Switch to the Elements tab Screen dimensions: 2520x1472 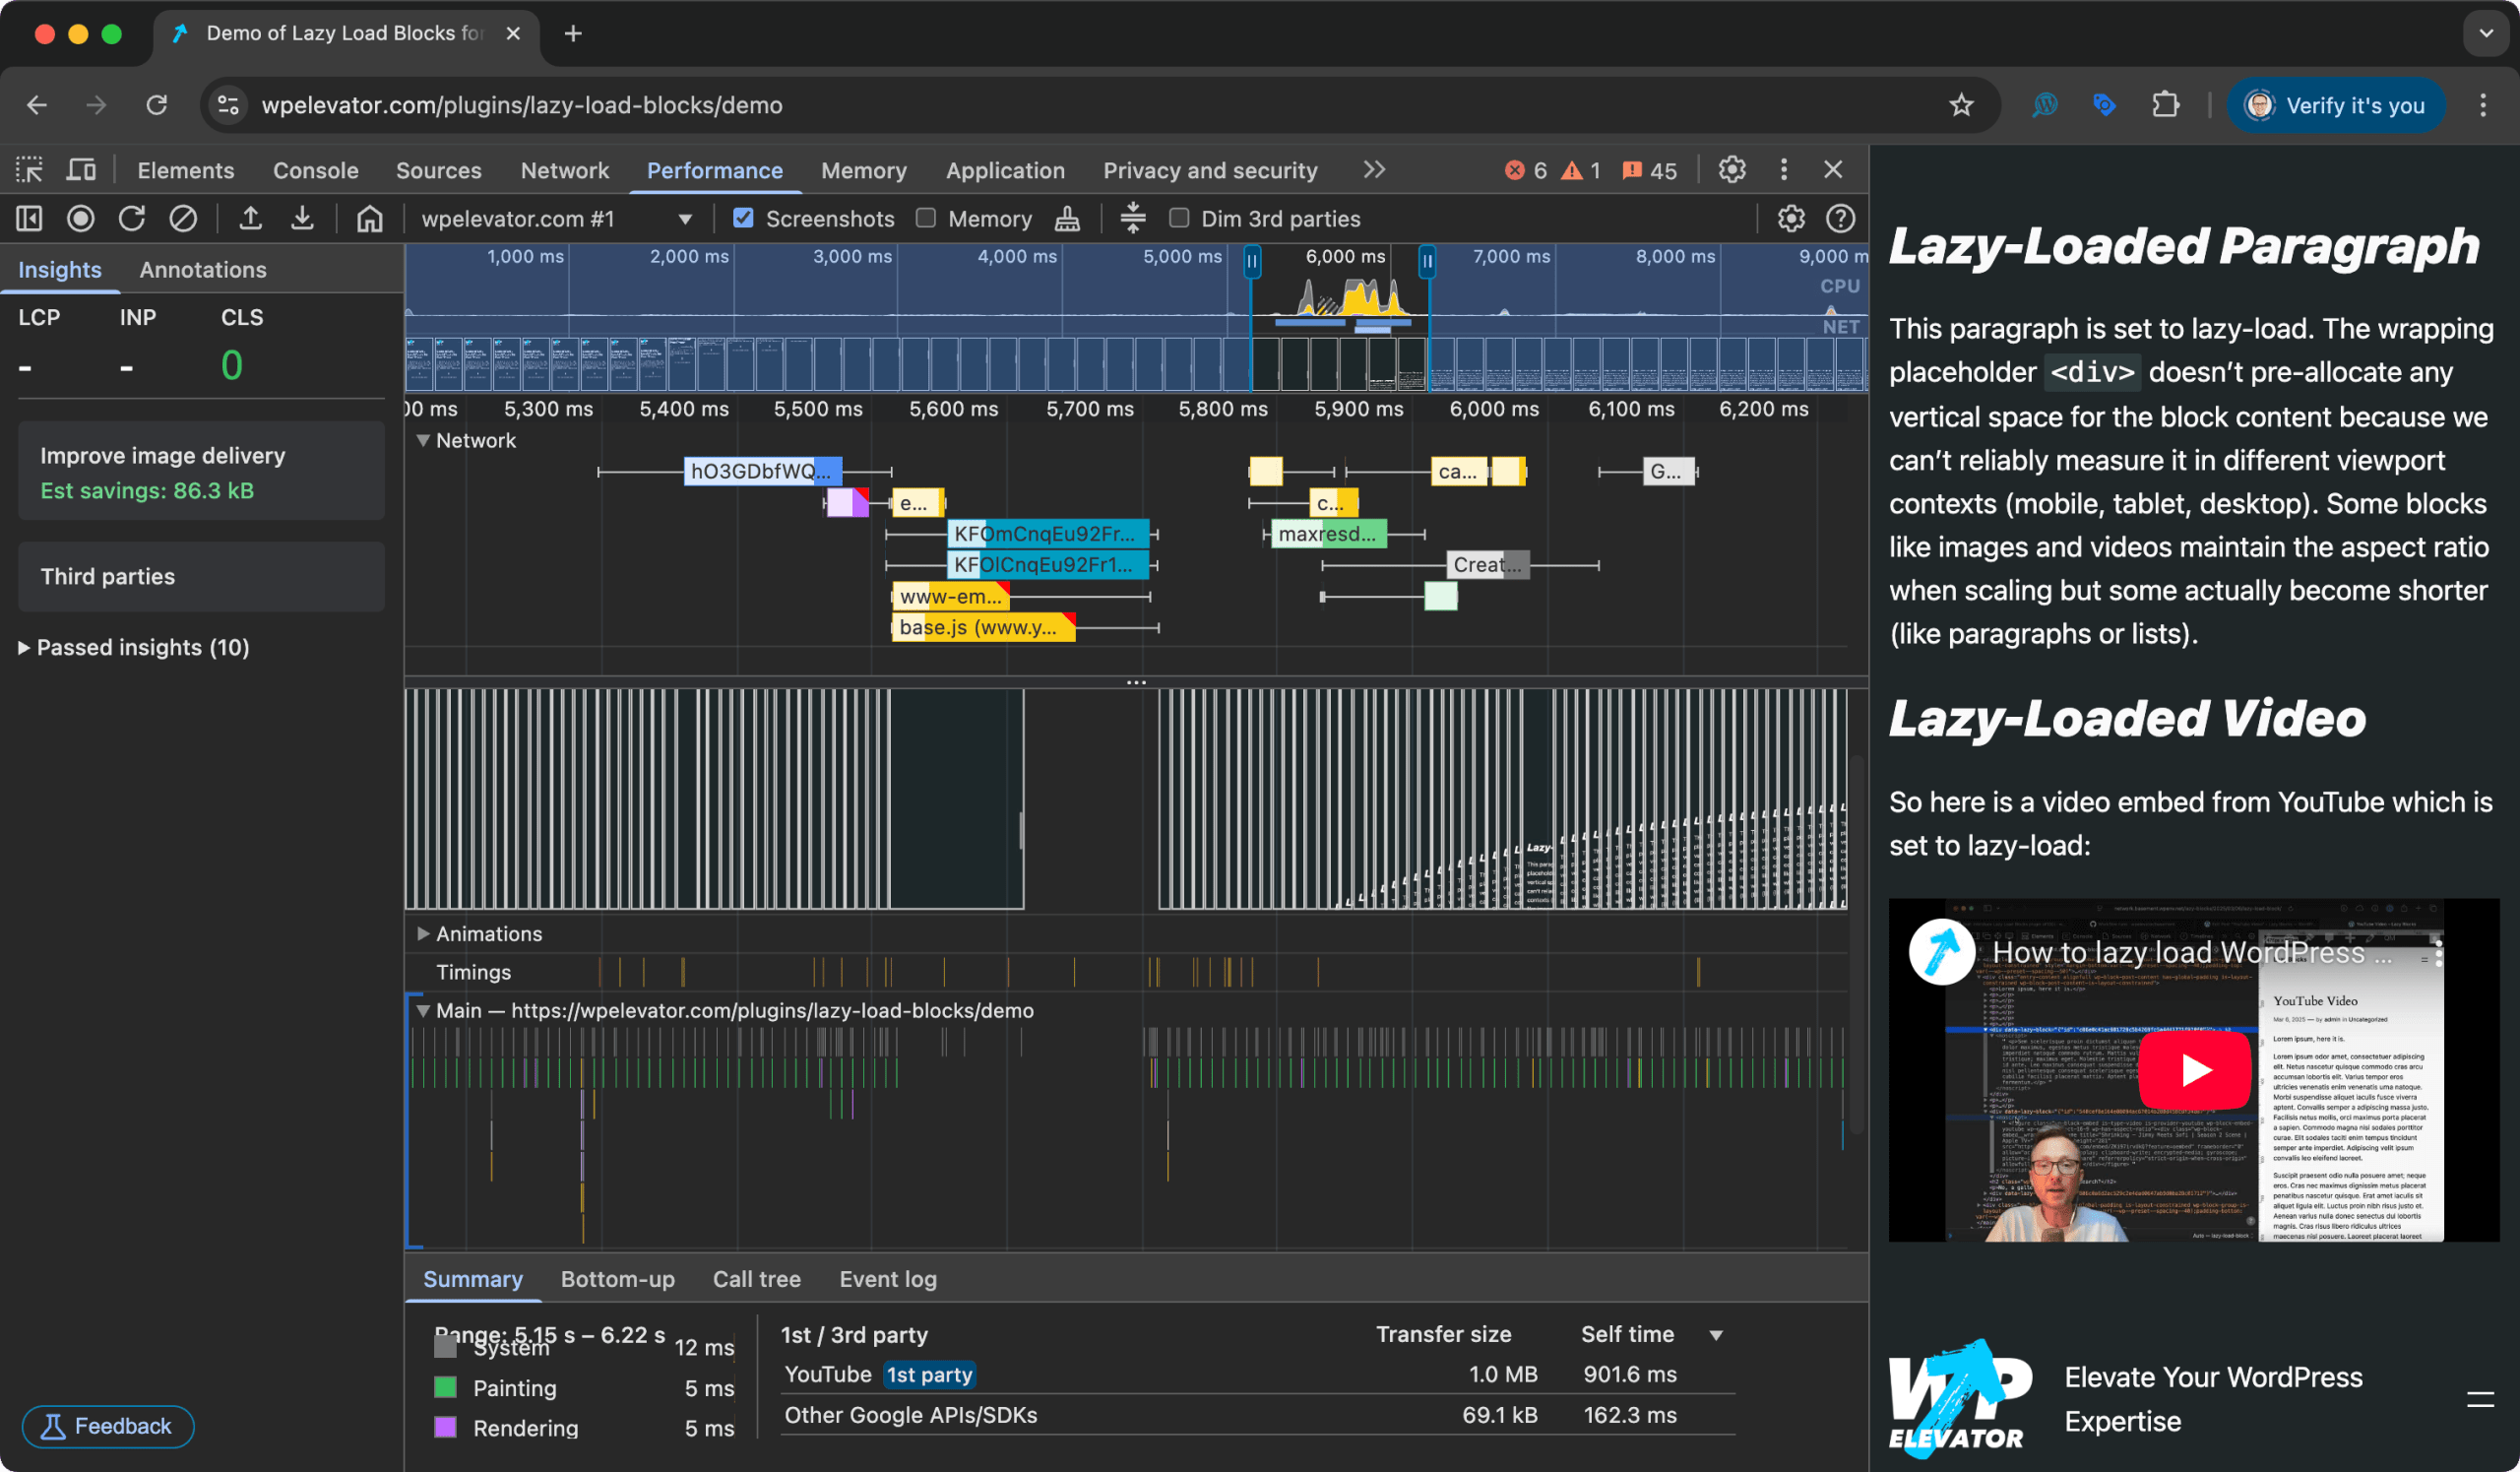click(186, 171)
